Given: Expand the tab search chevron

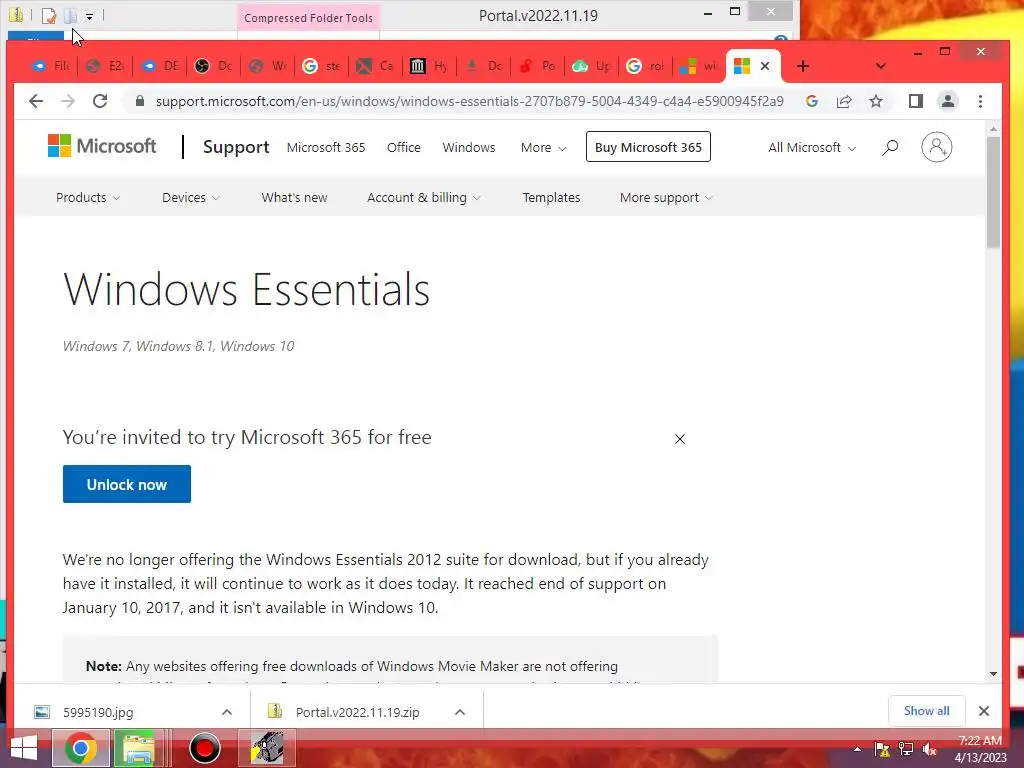Looking at the screenshot, I should [880, 66].
